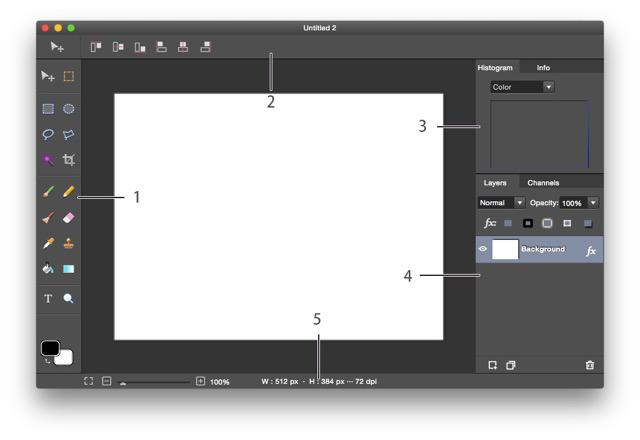Align right edges in options bar
This screenshot has height=440, width=640.
205,47
